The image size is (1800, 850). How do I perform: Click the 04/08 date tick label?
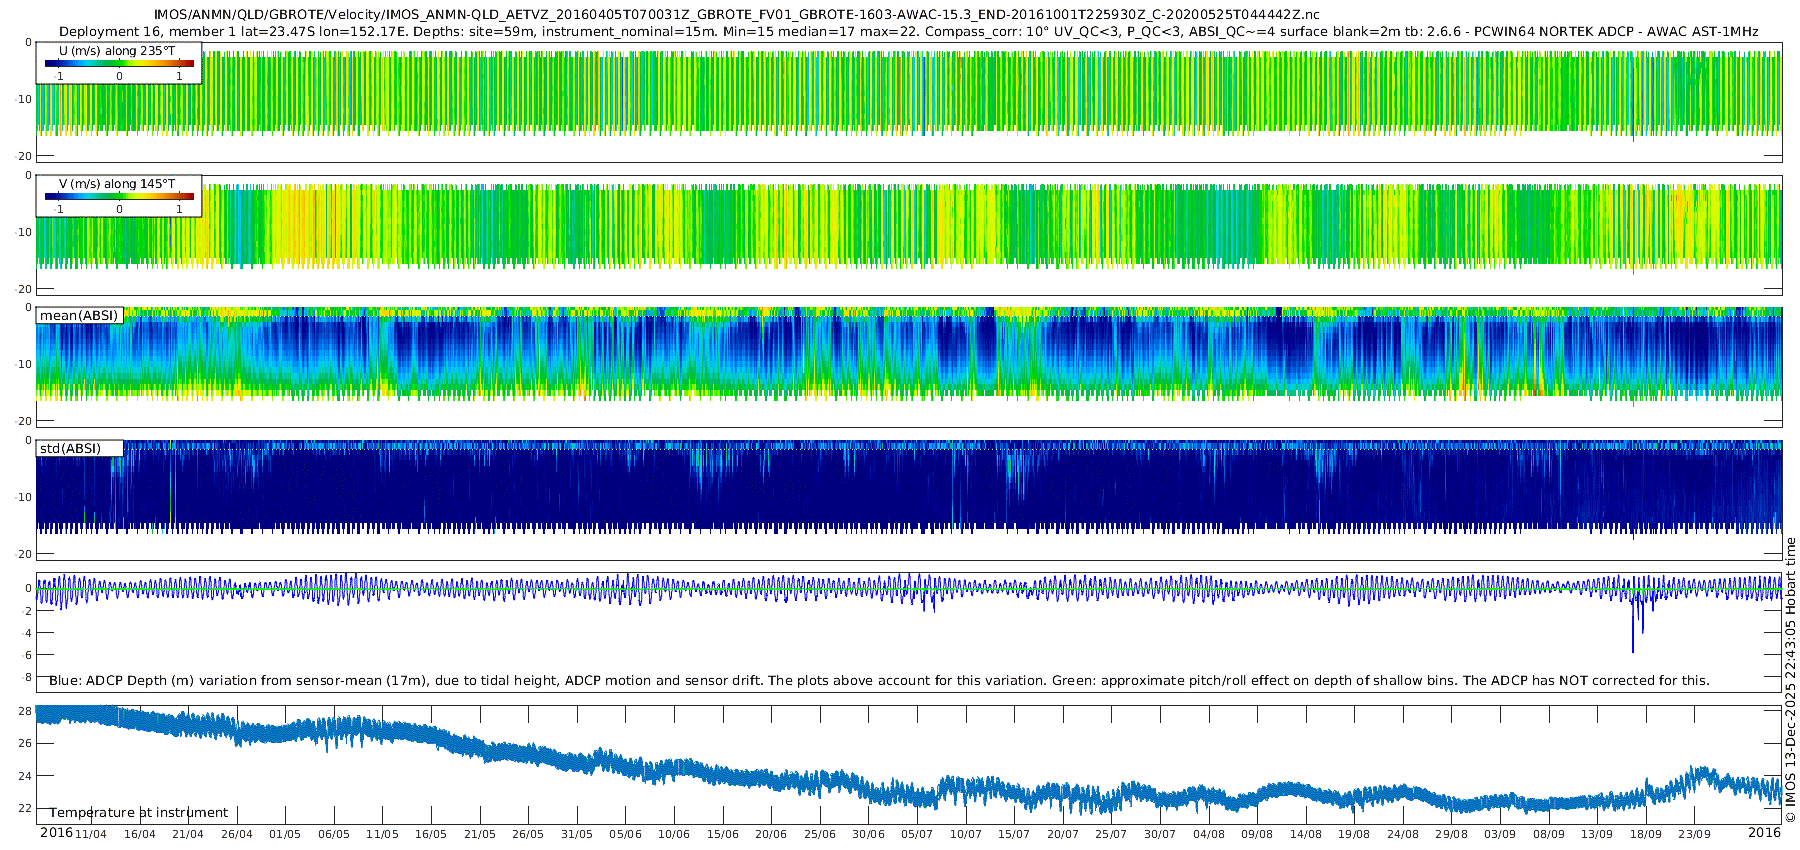pyautogui.click(x=1208, y=834)
